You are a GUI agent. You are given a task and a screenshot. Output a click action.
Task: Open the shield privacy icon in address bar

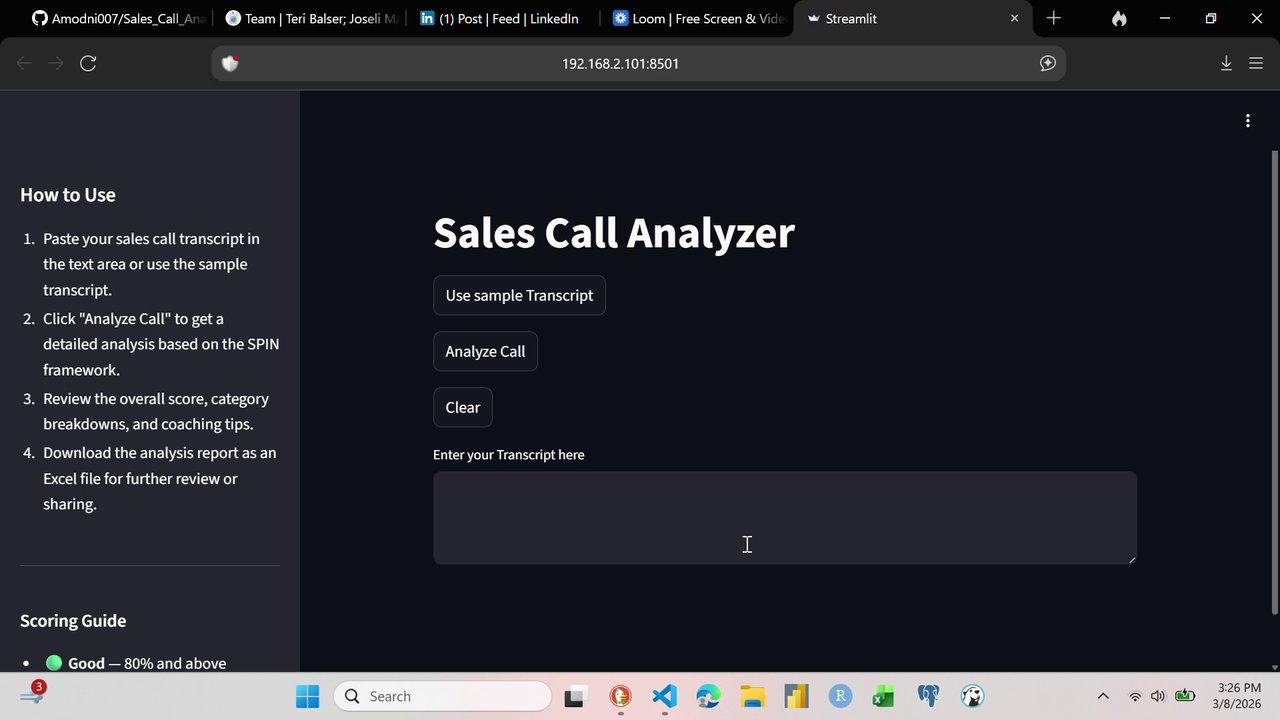point(230,63)
